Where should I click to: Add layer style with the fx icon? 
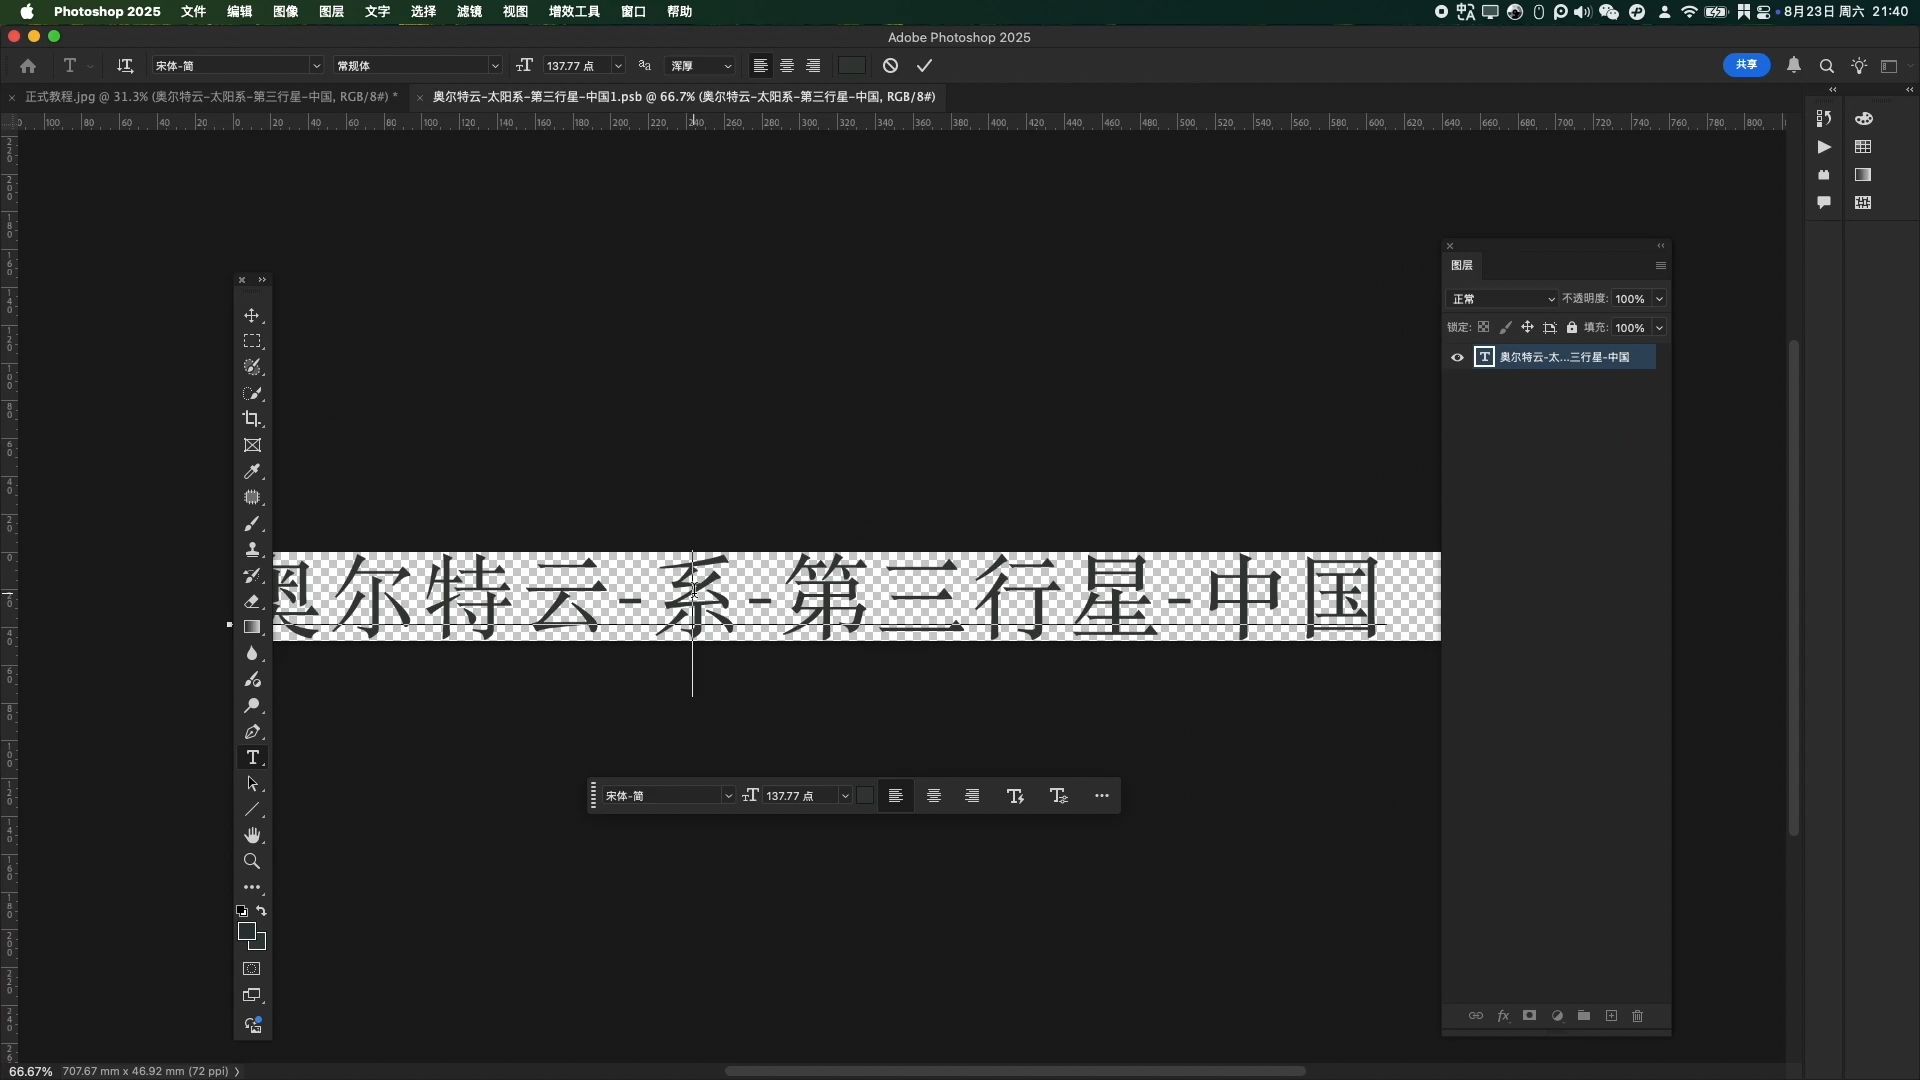coord(1503,1016)
